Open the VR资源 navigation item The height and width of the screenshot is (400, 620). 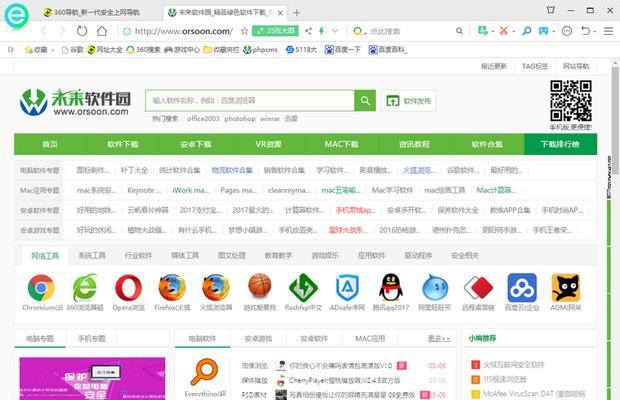tap(268, 144)
